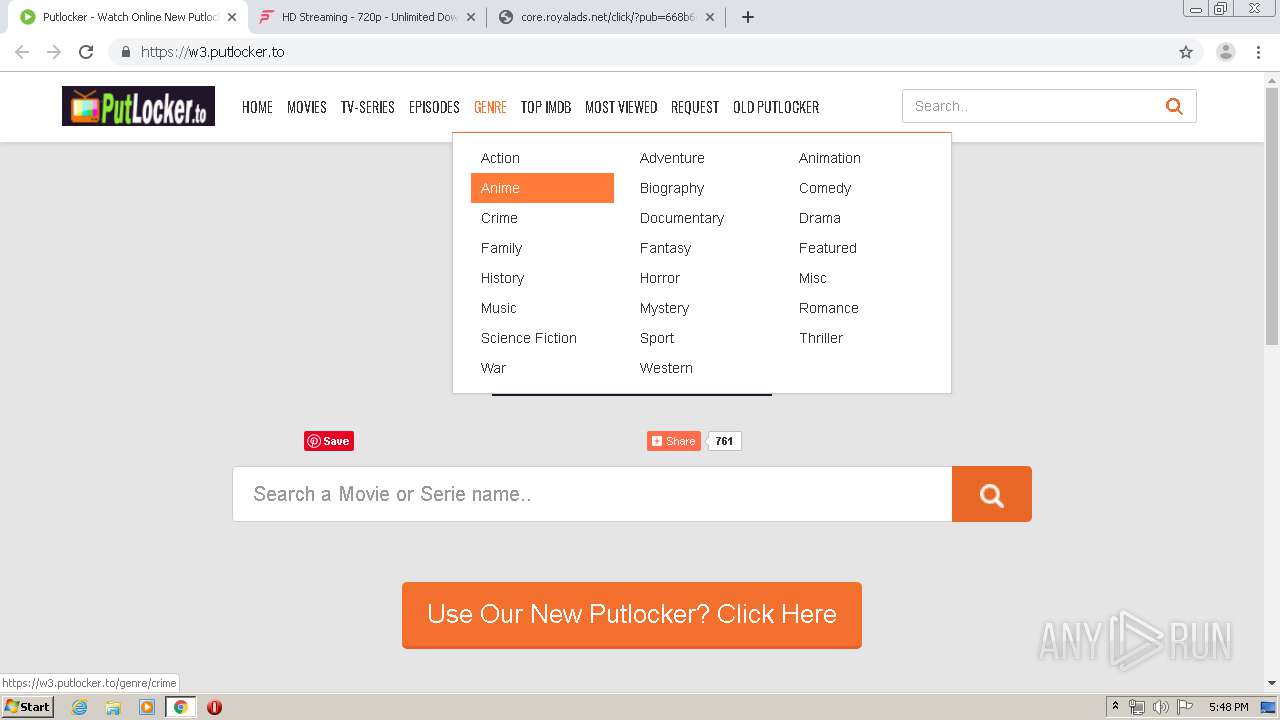Click the red Opera taskbar icon
Screen dimensions: 1280x720
coord(214,707)
